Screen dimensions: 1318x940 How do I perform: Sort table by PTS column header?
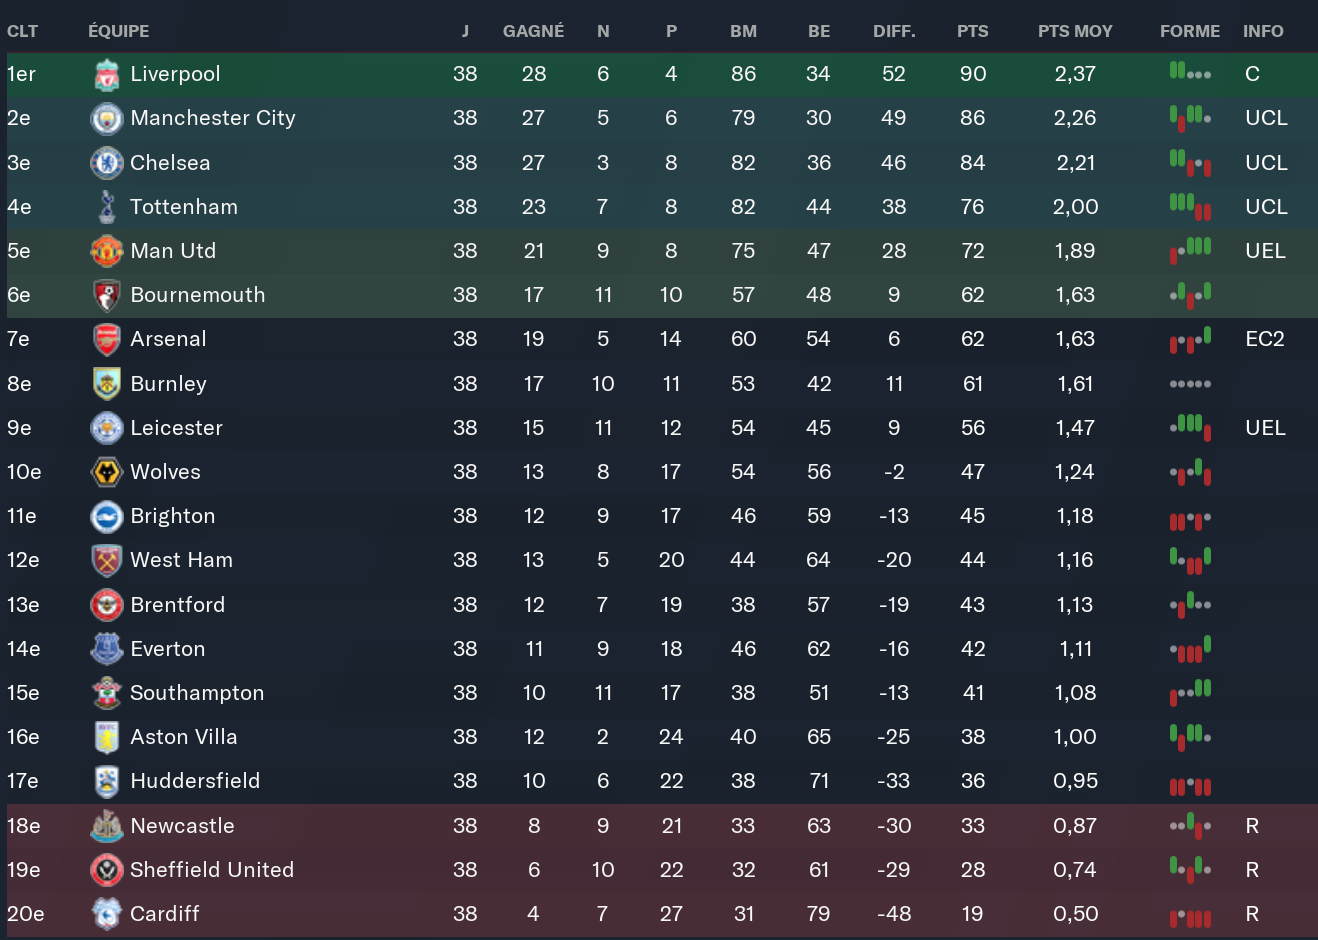[972, 31]
